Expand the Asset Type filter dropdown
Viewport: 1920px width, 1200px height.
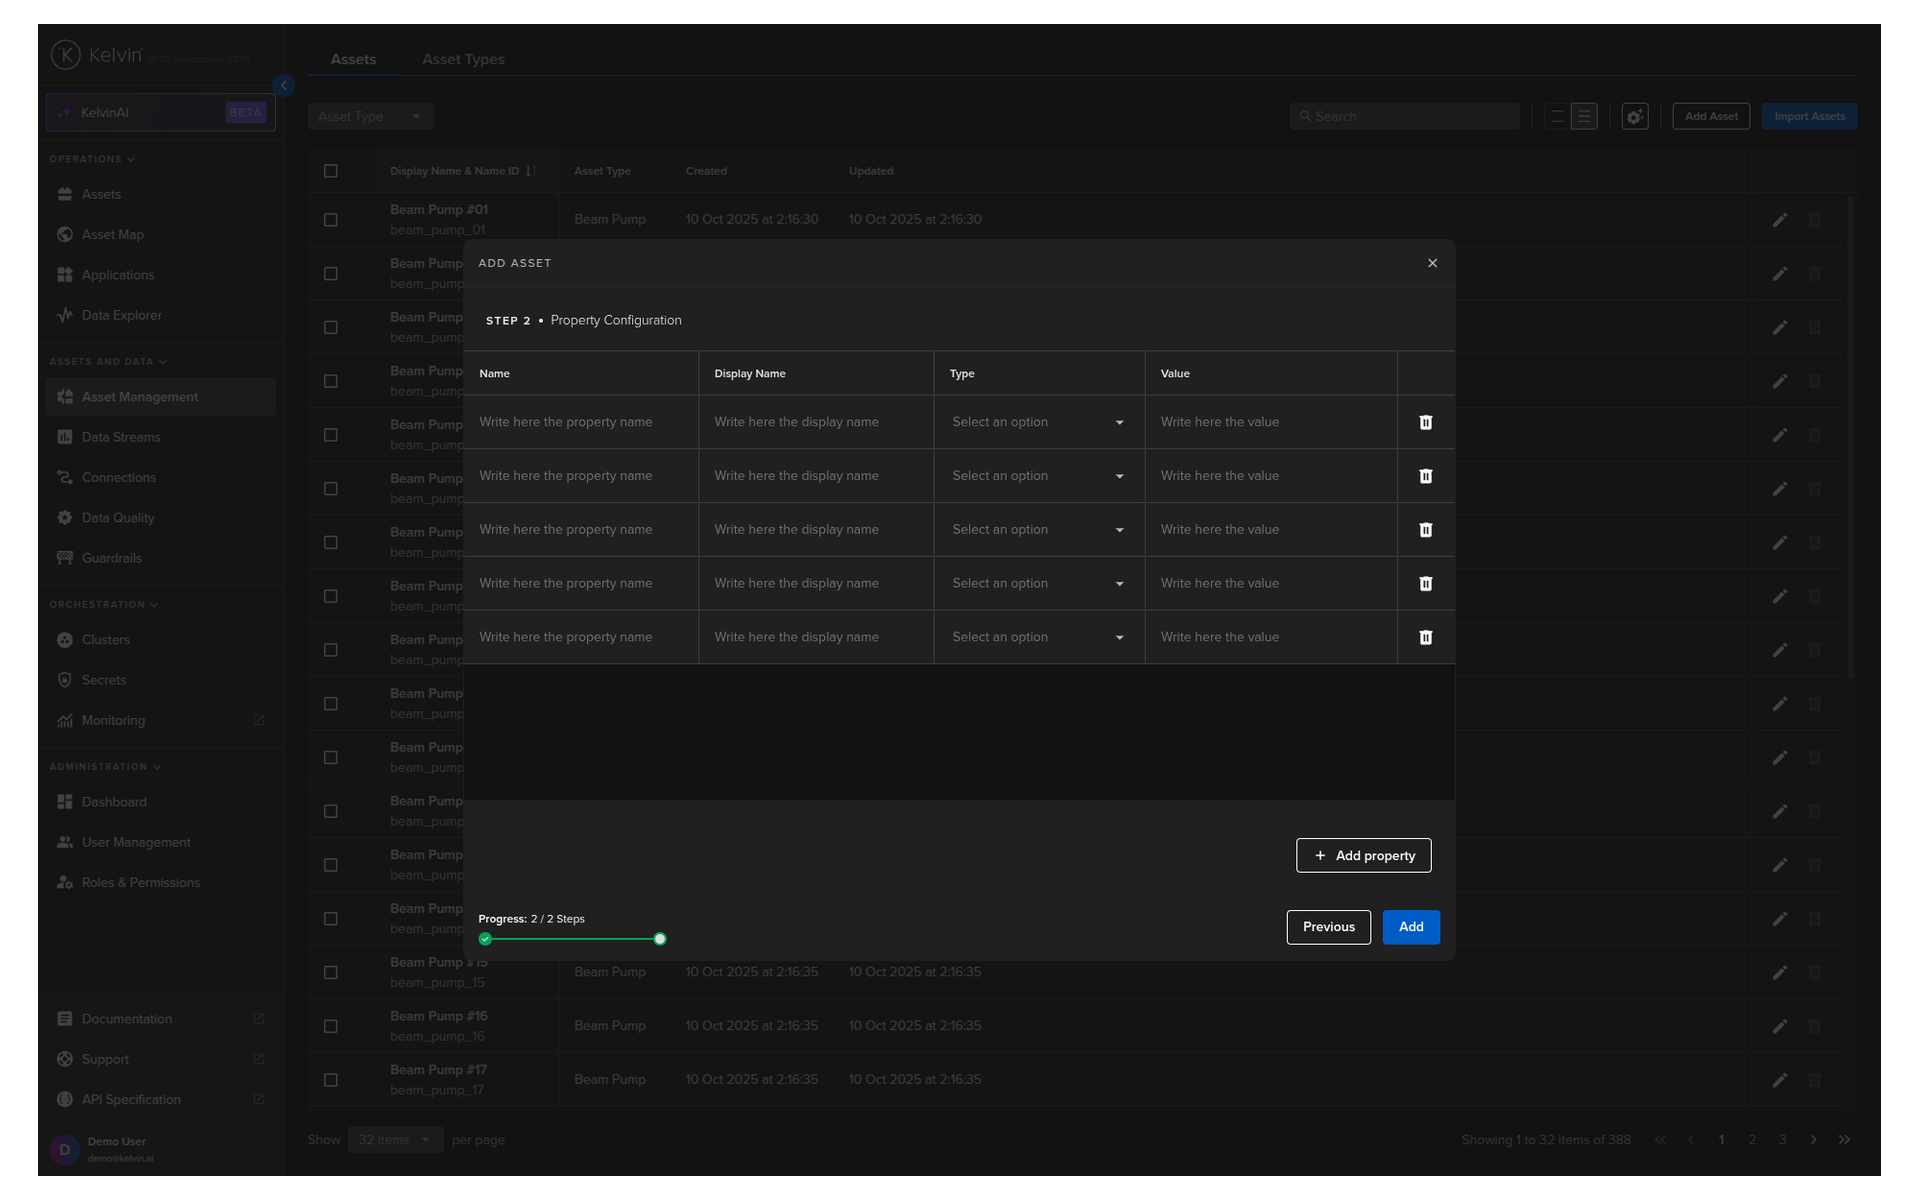click(x=370, y=117)
